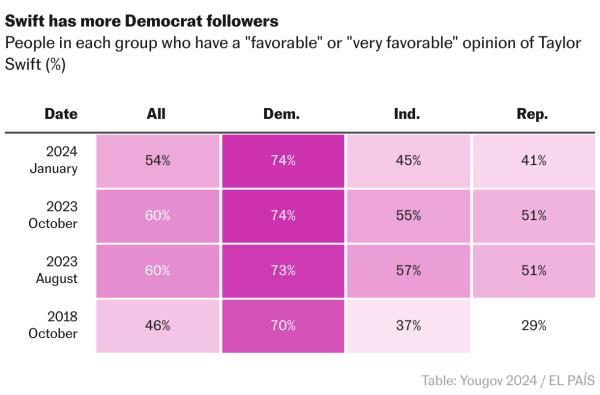The height and width of the screenshot is (395, 600).
Task: Click the Rep. column header
Action: (532, 114)
